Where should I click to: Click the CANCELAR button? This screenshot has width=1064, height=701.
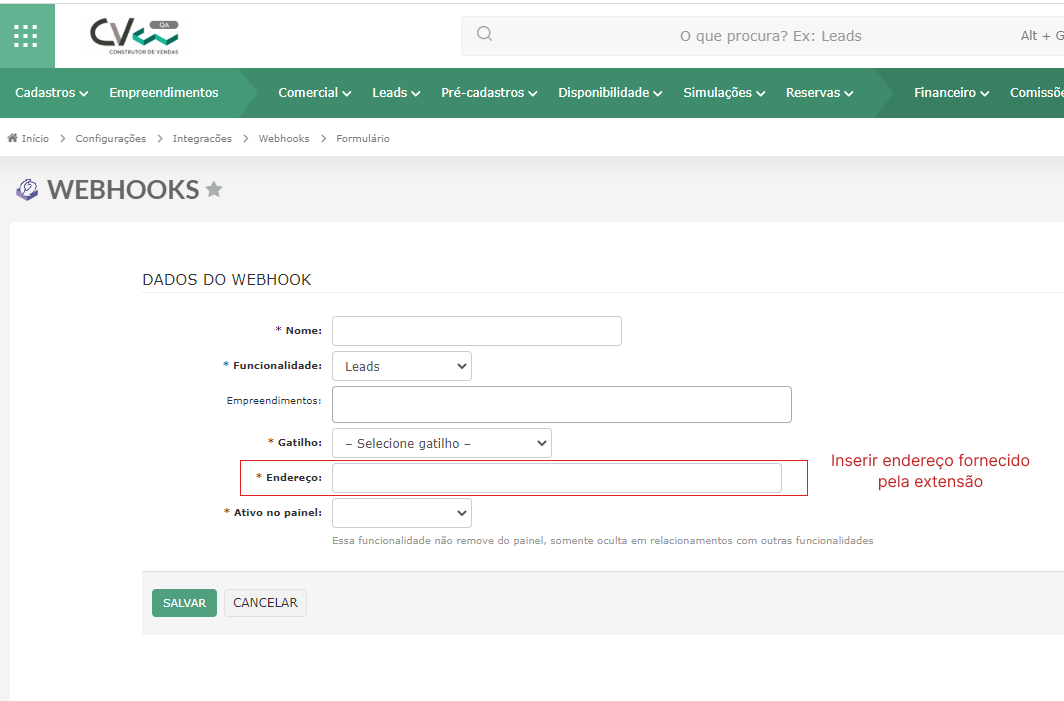pos(265,603)
